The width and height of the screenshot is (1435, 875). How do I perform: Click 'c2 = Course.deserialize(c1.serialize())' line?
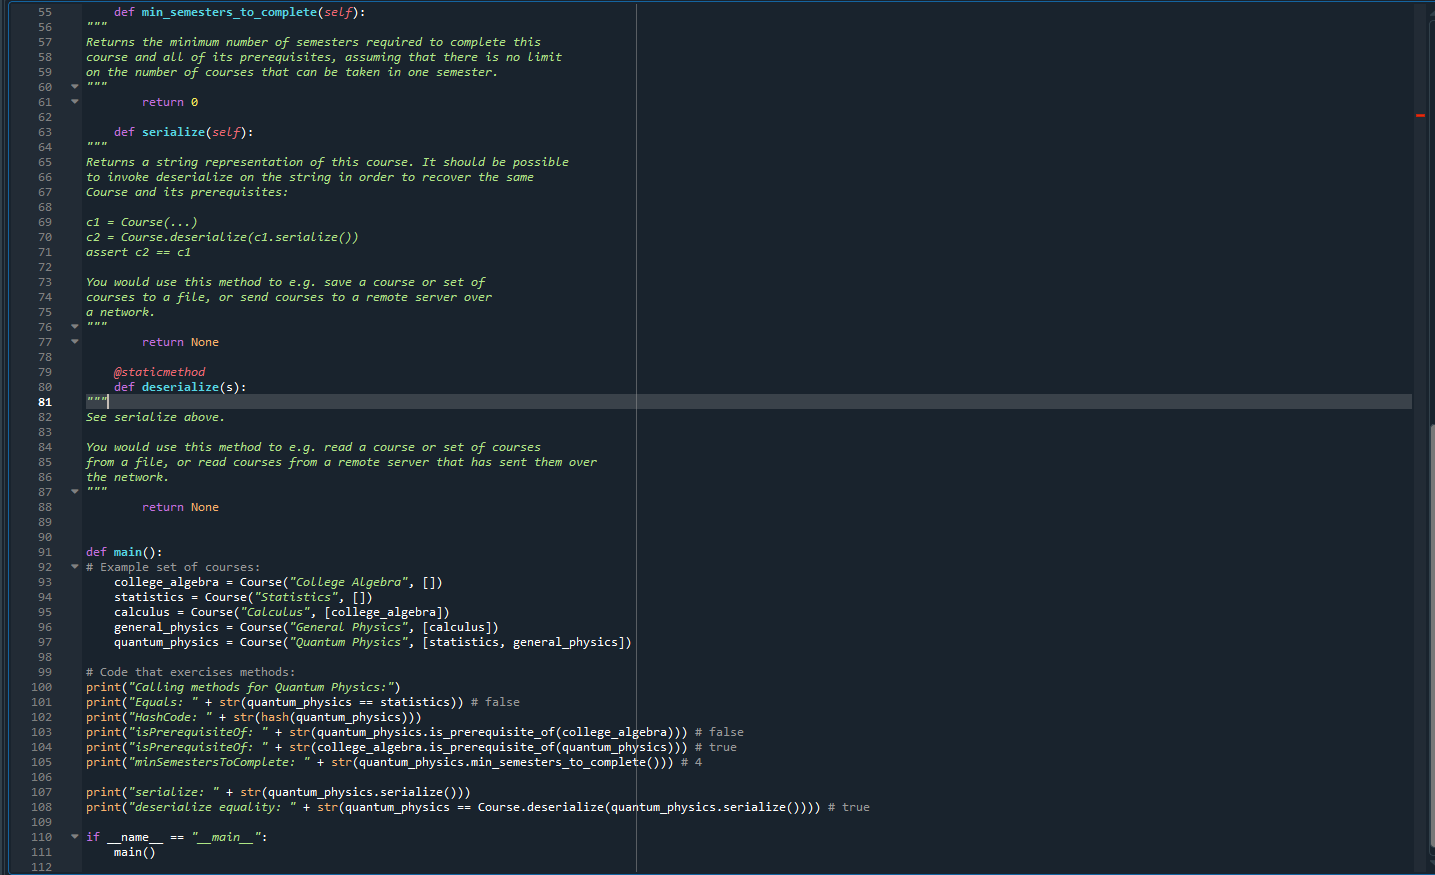click(x=222, y=237)
